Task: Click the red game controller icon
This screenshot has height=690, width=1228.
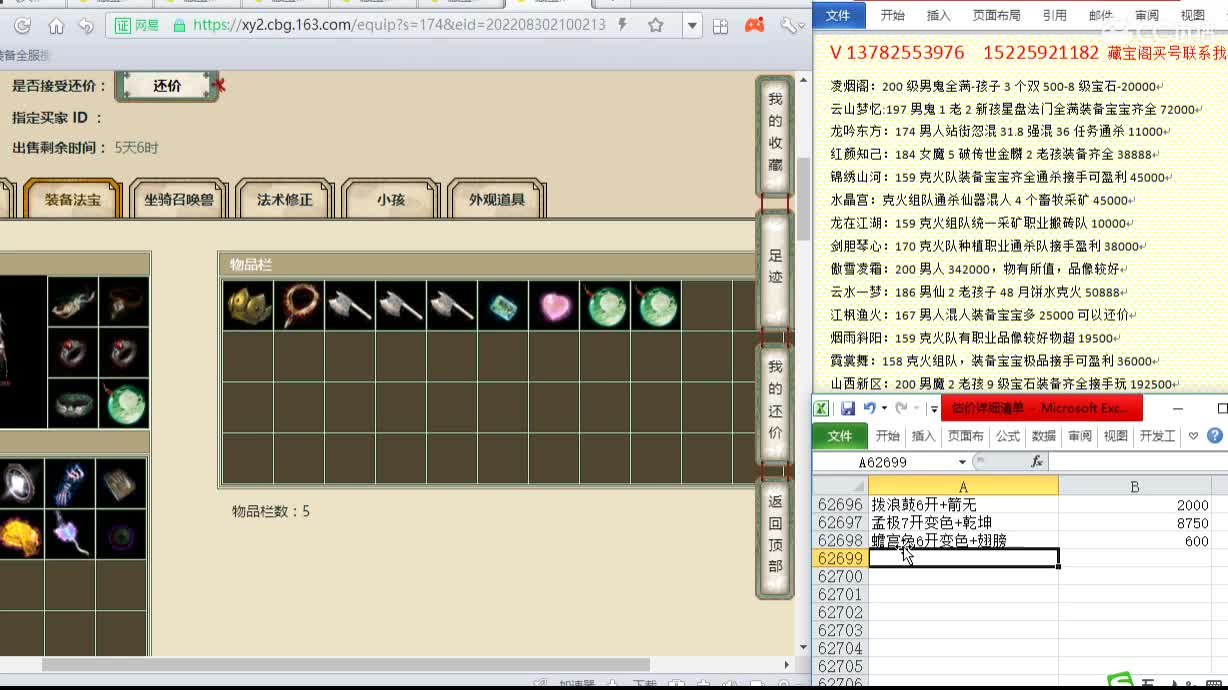Action: [755, 25]
